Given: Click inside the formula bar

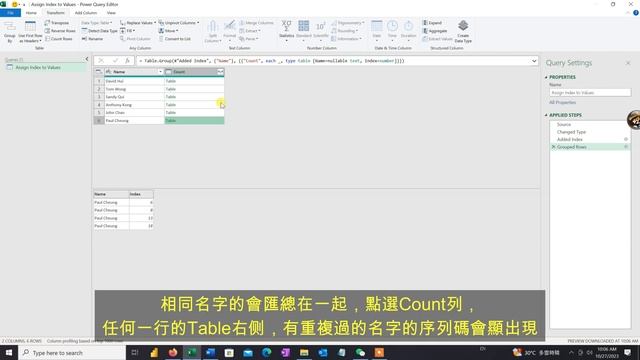Looking at the screenshot, I should click(x=333, y=61).
